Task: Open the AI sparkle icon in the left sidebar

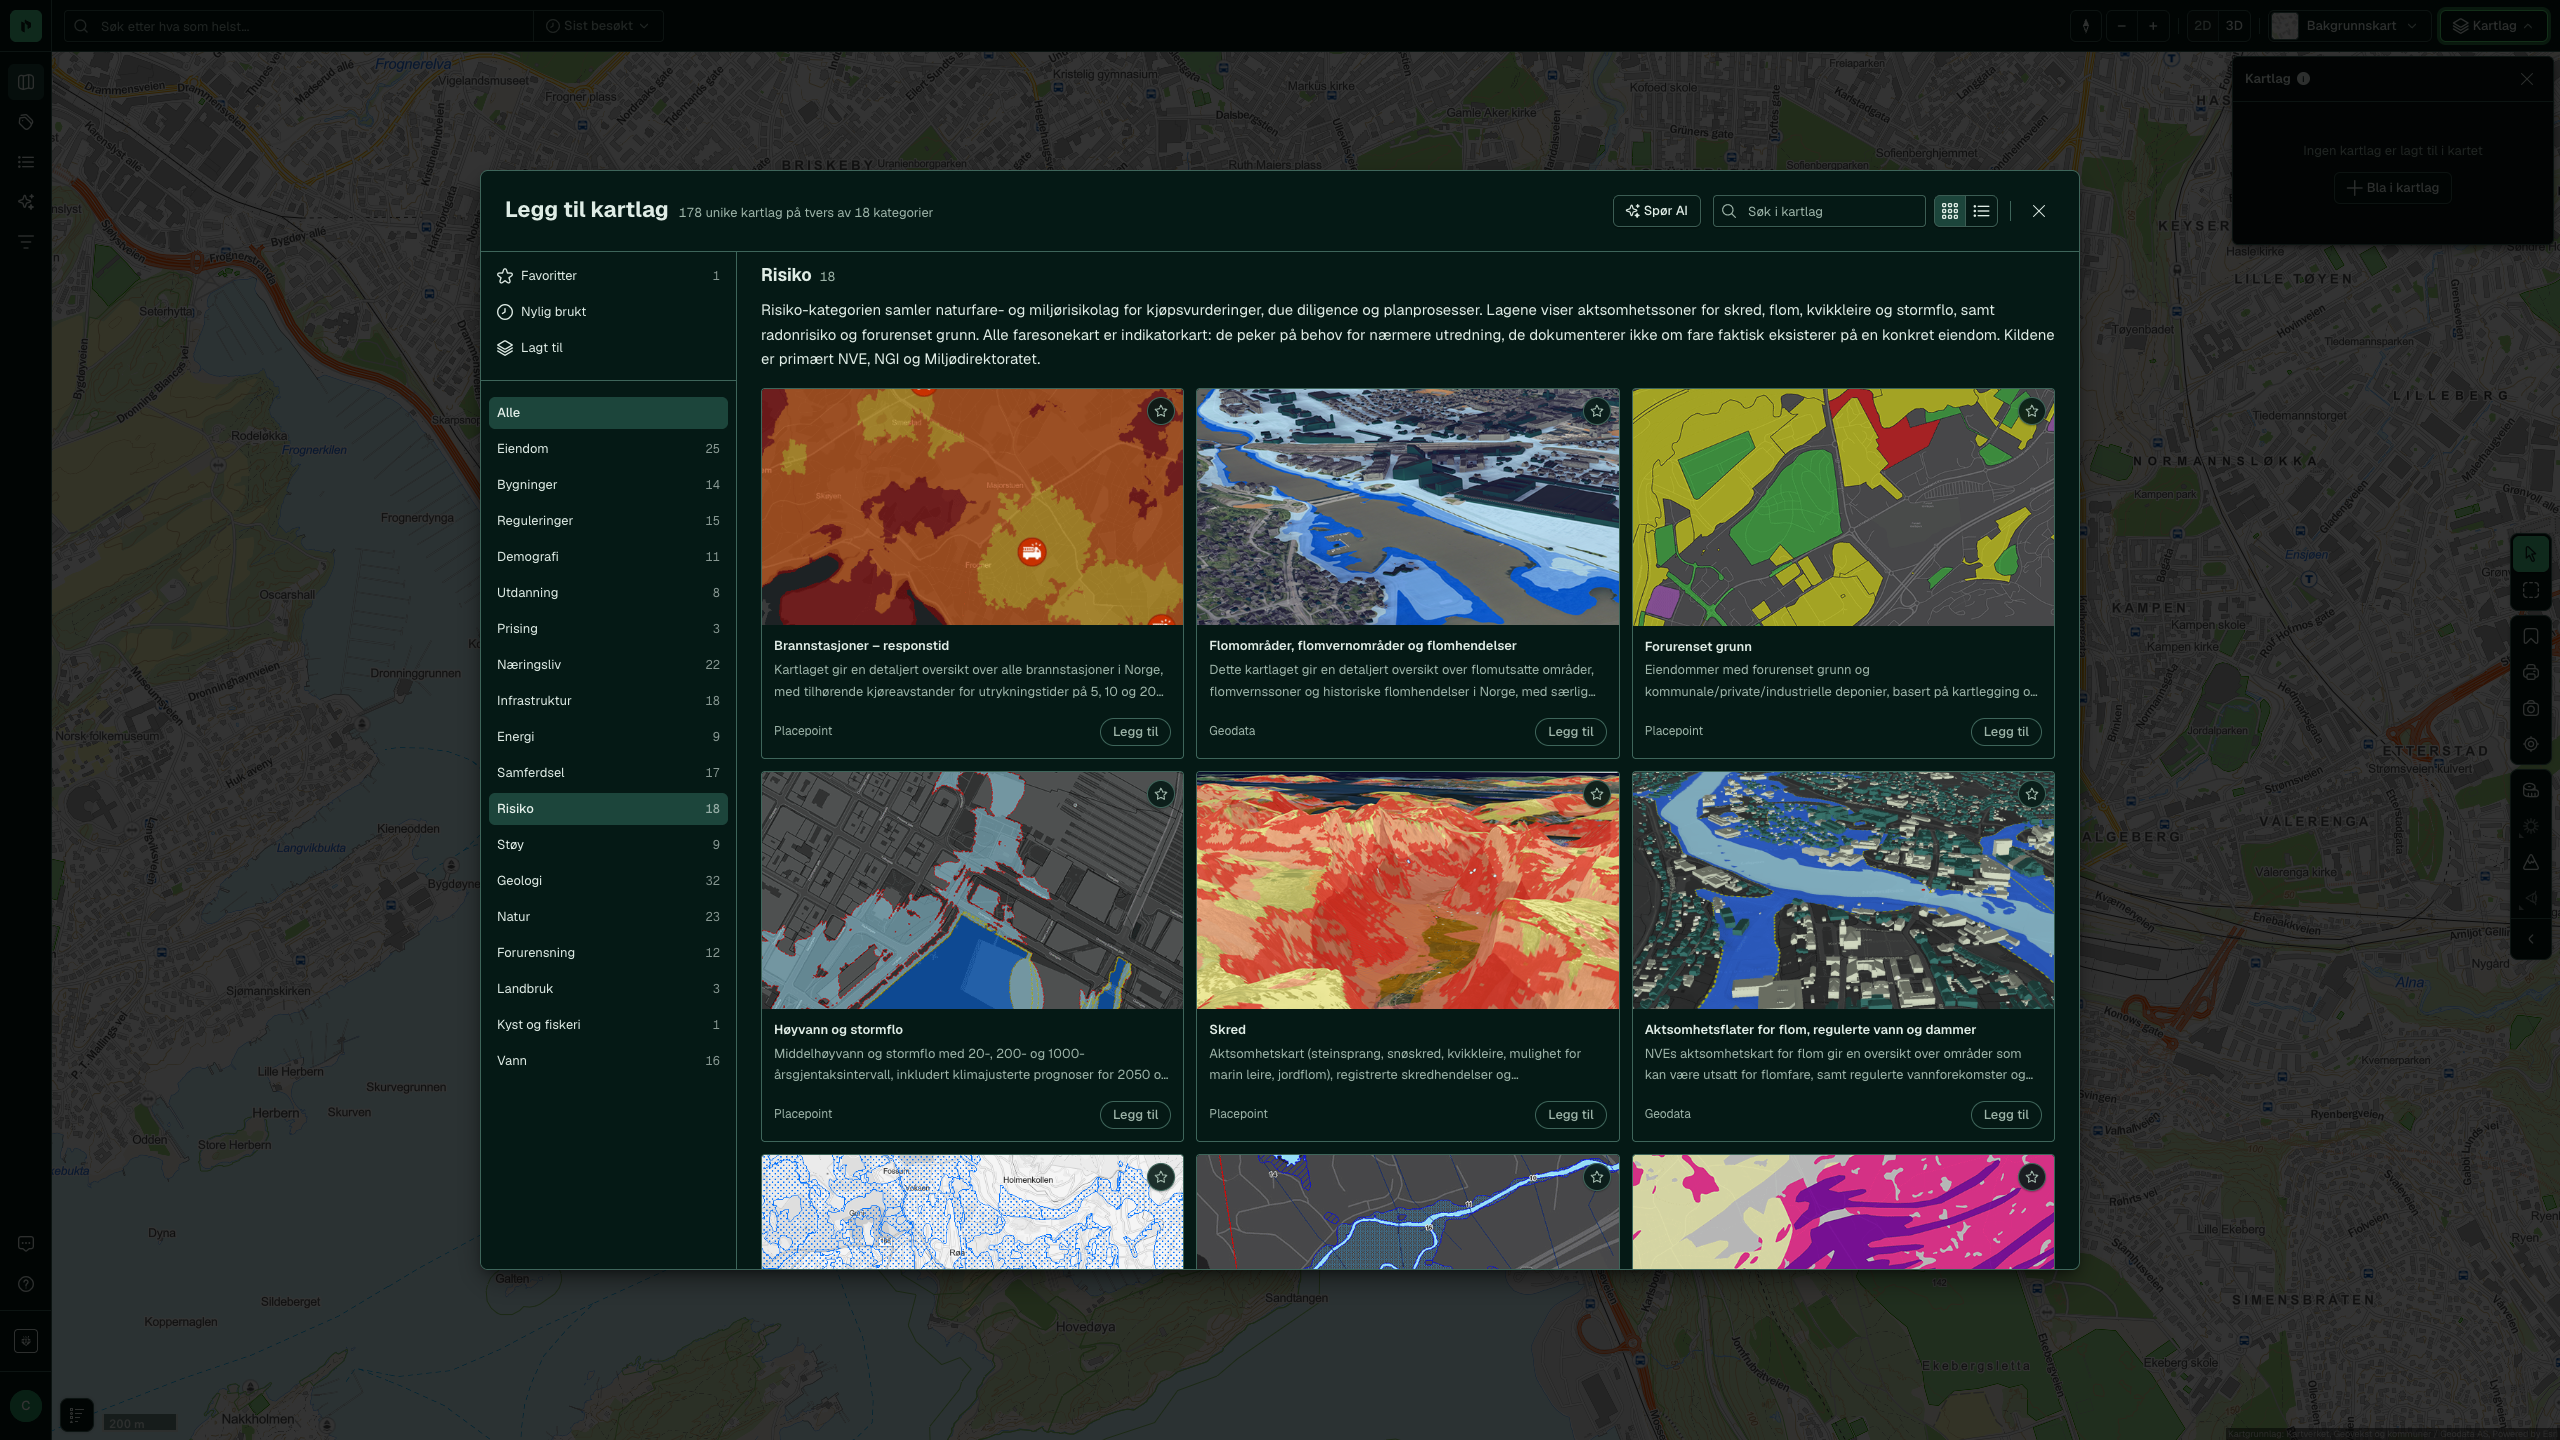Action: (26, 202)
